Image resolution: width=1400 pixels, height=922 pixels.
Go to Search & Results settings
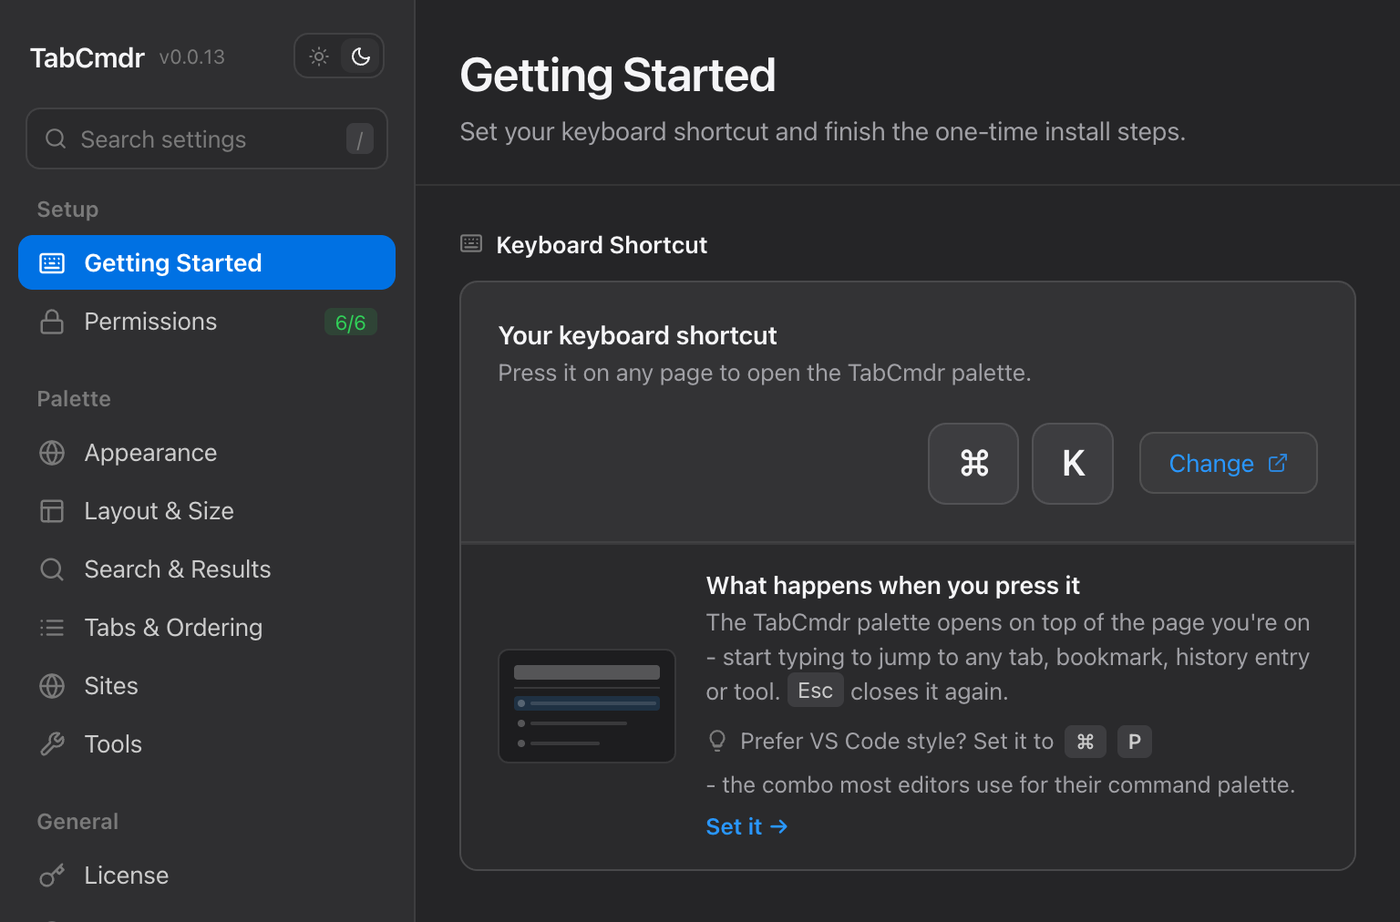(207, 569)
